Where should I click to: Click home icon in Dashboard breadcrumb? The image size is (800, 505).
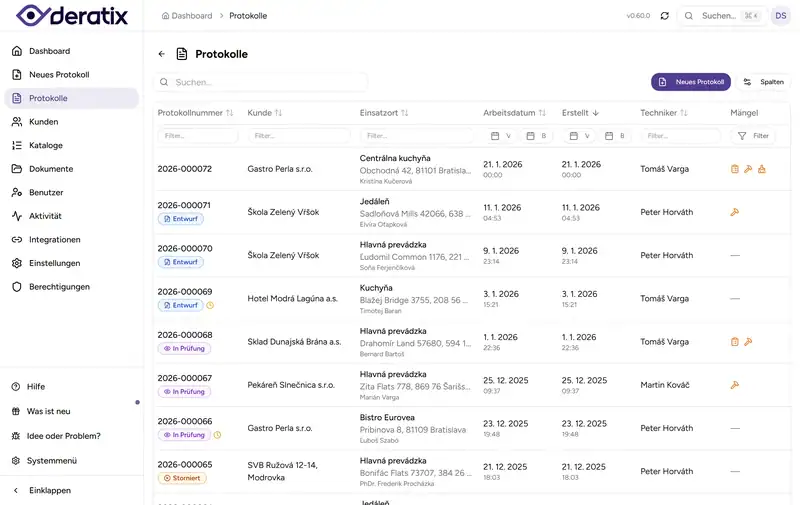click(x=165, y=16)
